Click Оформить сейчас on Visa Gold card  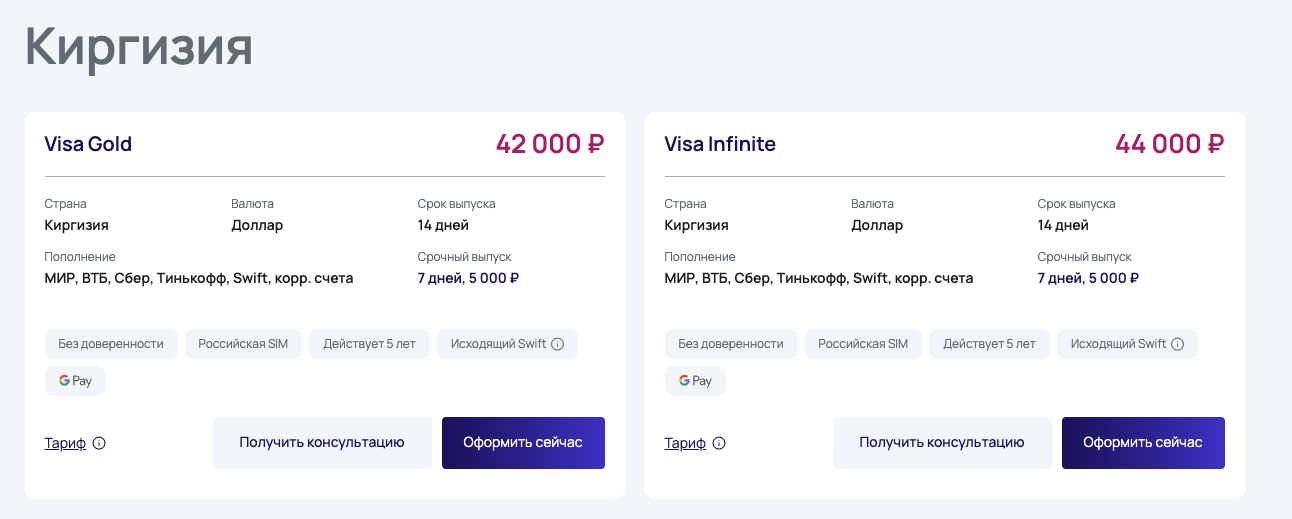tap(523, 443)
